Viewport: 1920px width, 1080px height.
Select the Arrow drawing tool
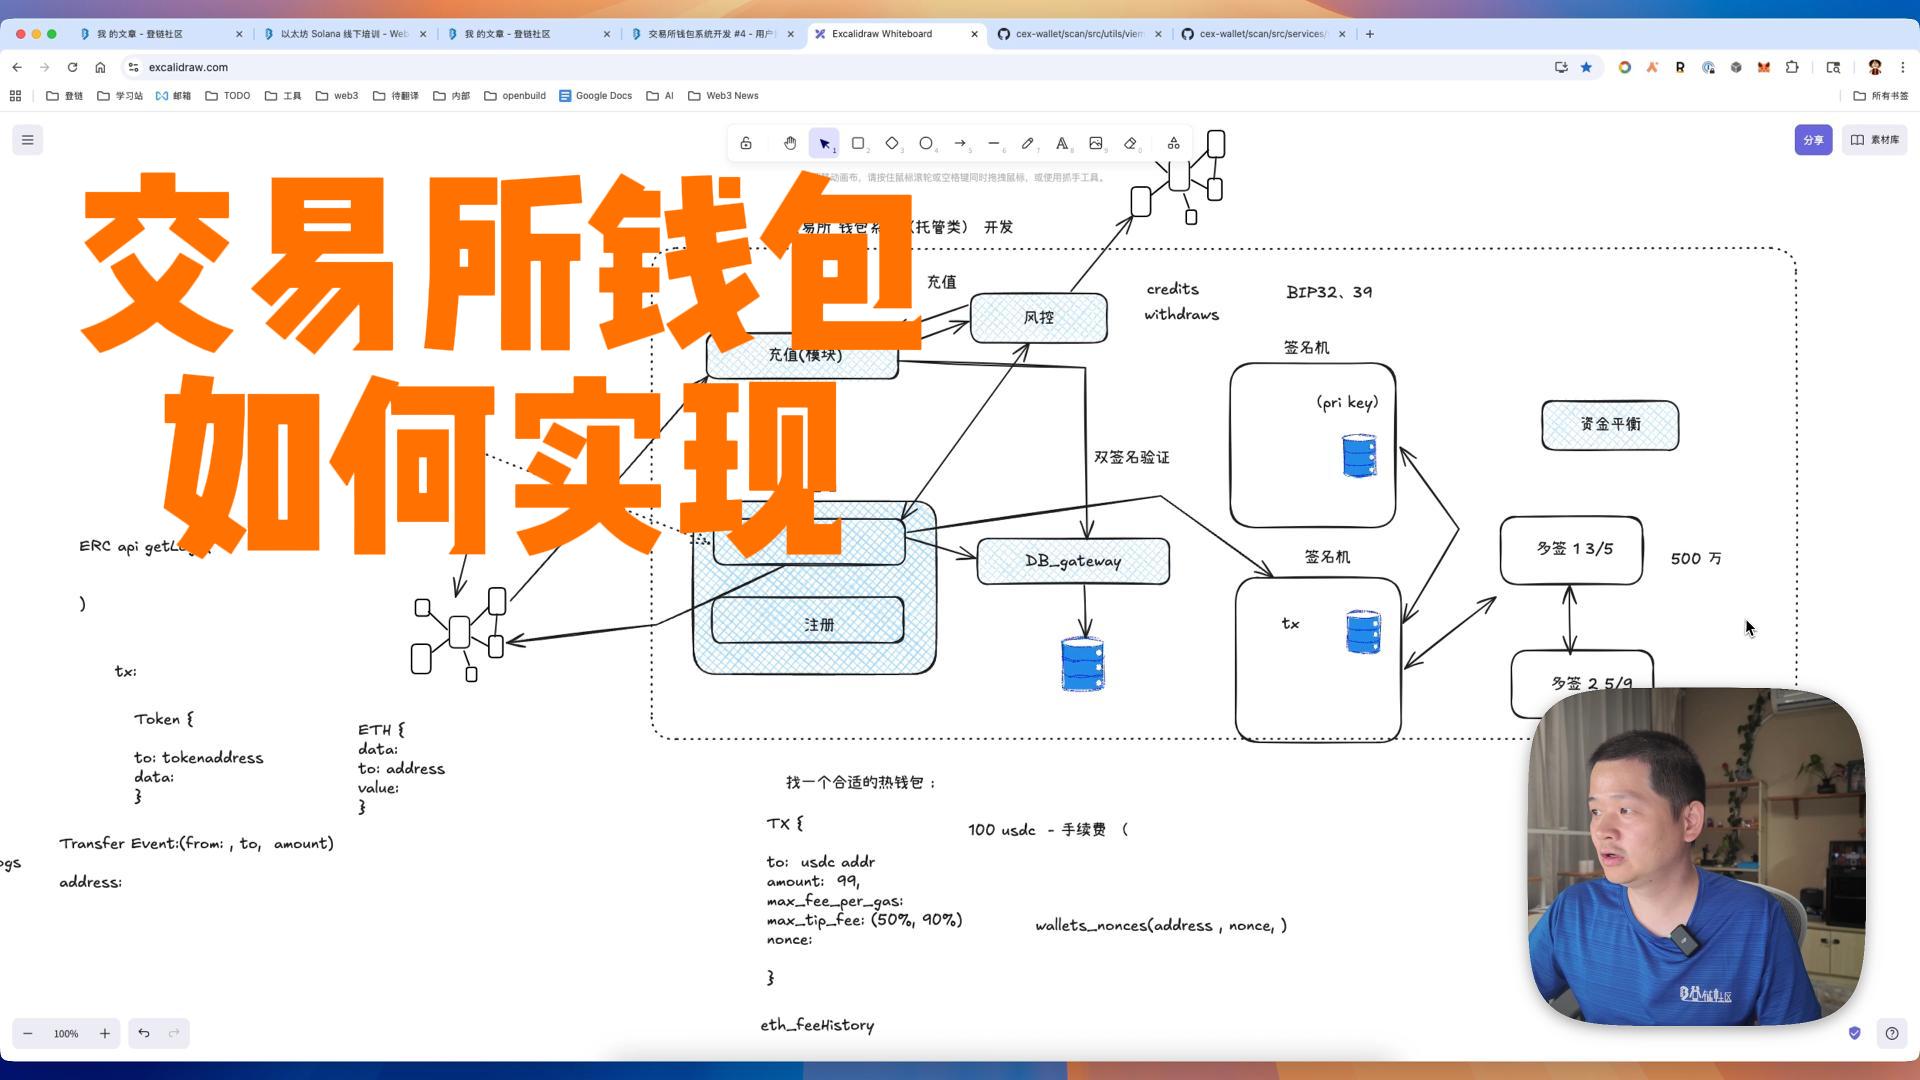pyautogui.click(x=960, y=143)
